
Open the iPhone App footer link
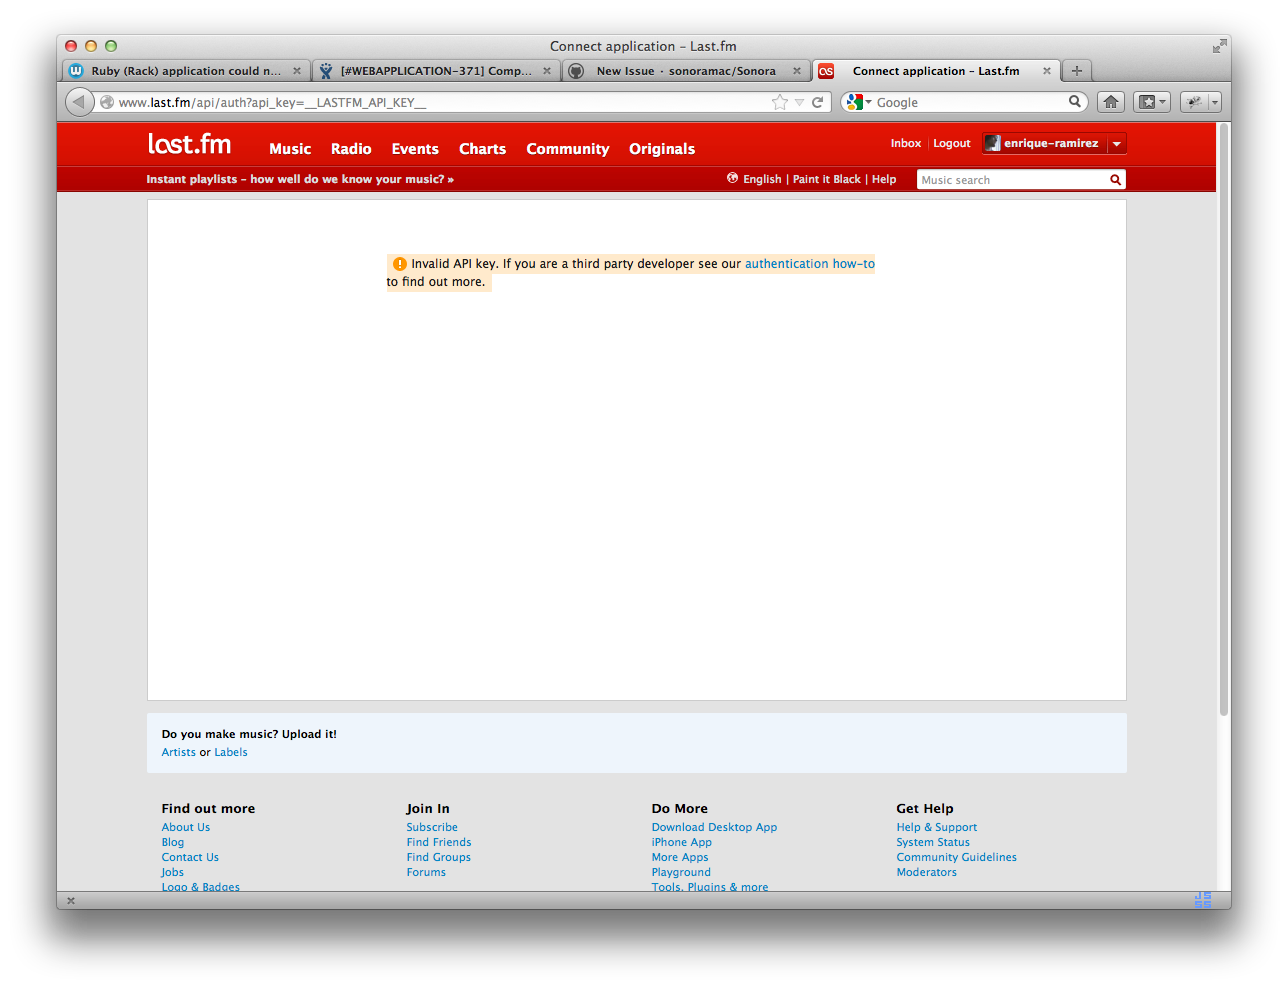682,842
